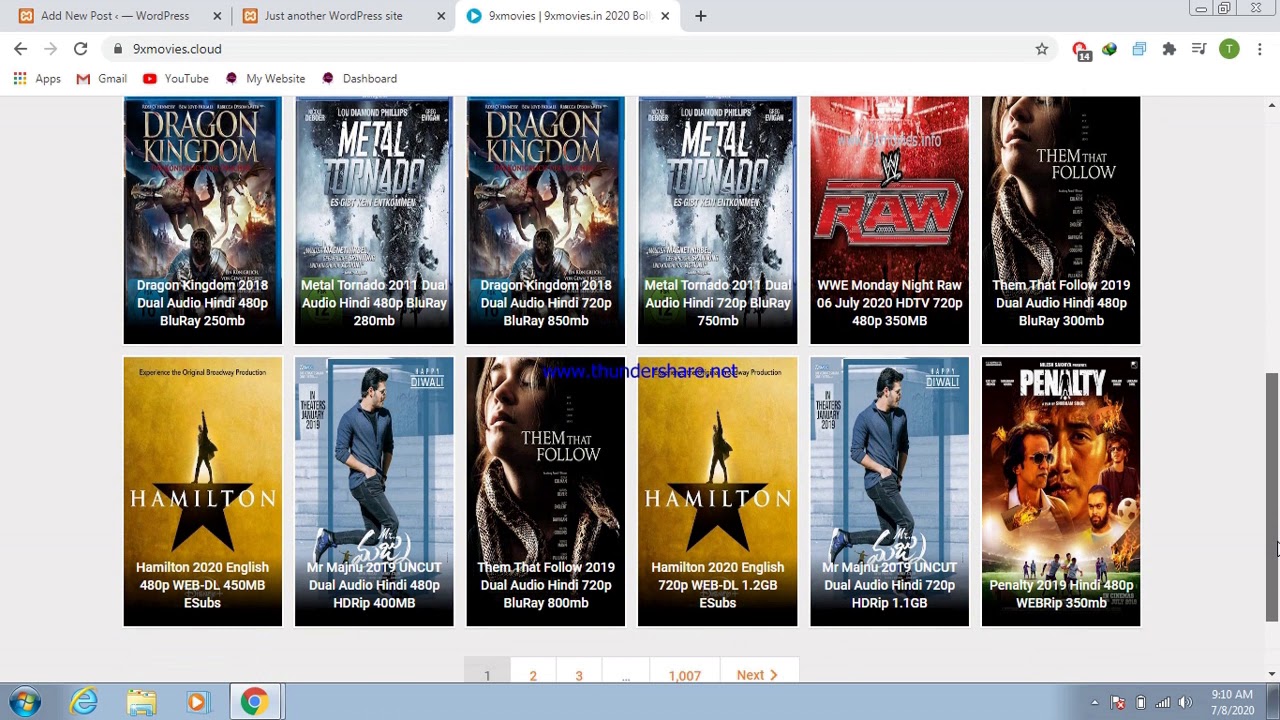
Task: Close the 9xmovies tab
Action: (x=665, y=16)
